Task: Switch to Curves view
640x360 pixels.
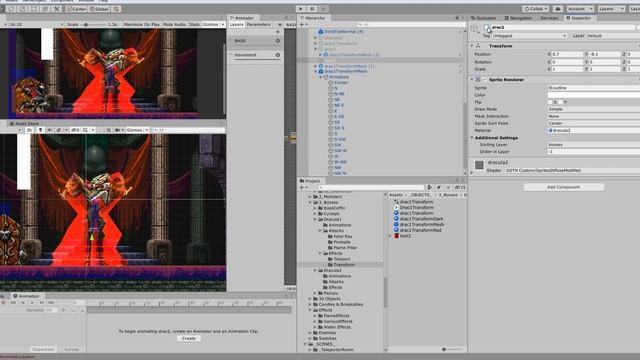Action: (71, 349)
